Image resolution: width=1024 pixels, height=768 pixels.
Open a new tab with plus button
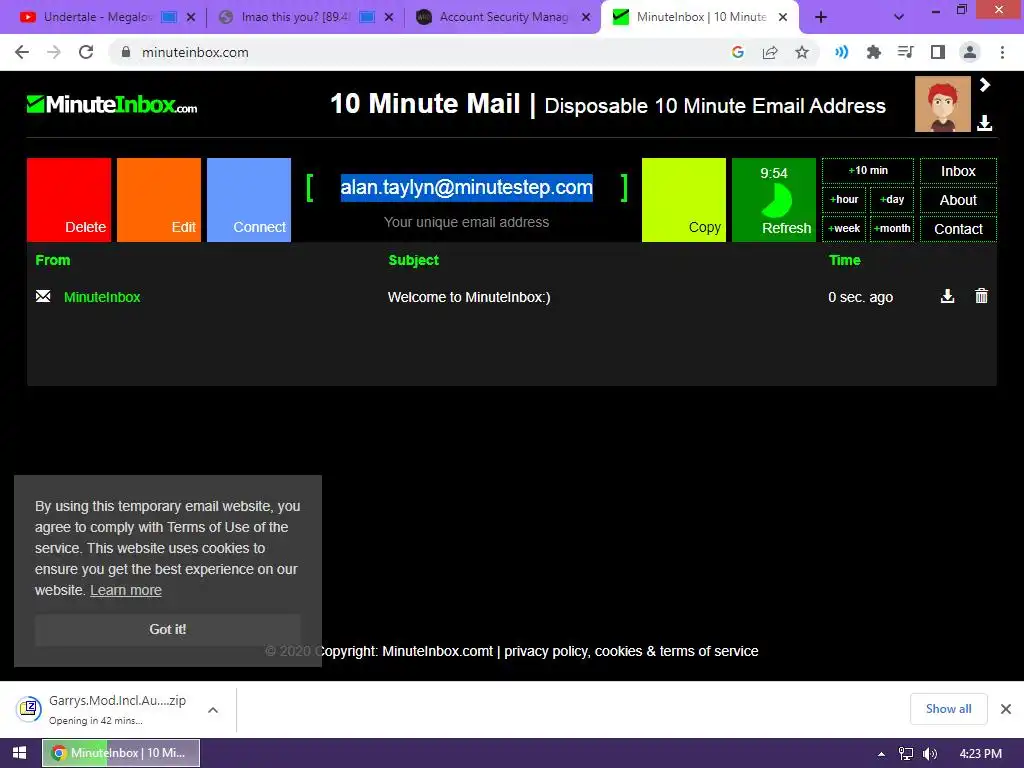821,17
